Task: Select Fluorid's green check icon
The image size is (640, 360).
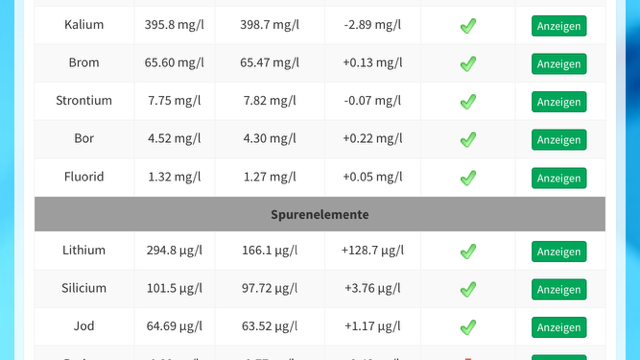Action: click(x=468, y=178)
